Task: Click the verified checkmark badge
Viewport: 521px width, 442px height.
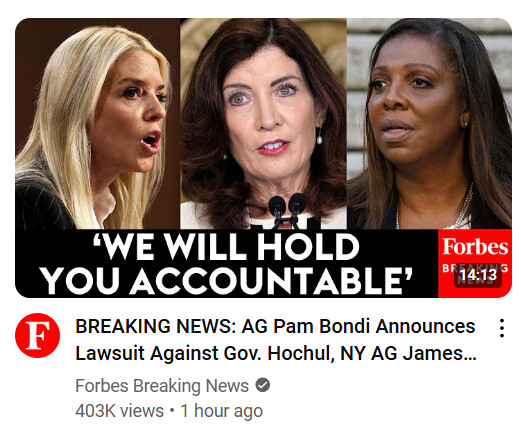Action: [x=263, y=385]
